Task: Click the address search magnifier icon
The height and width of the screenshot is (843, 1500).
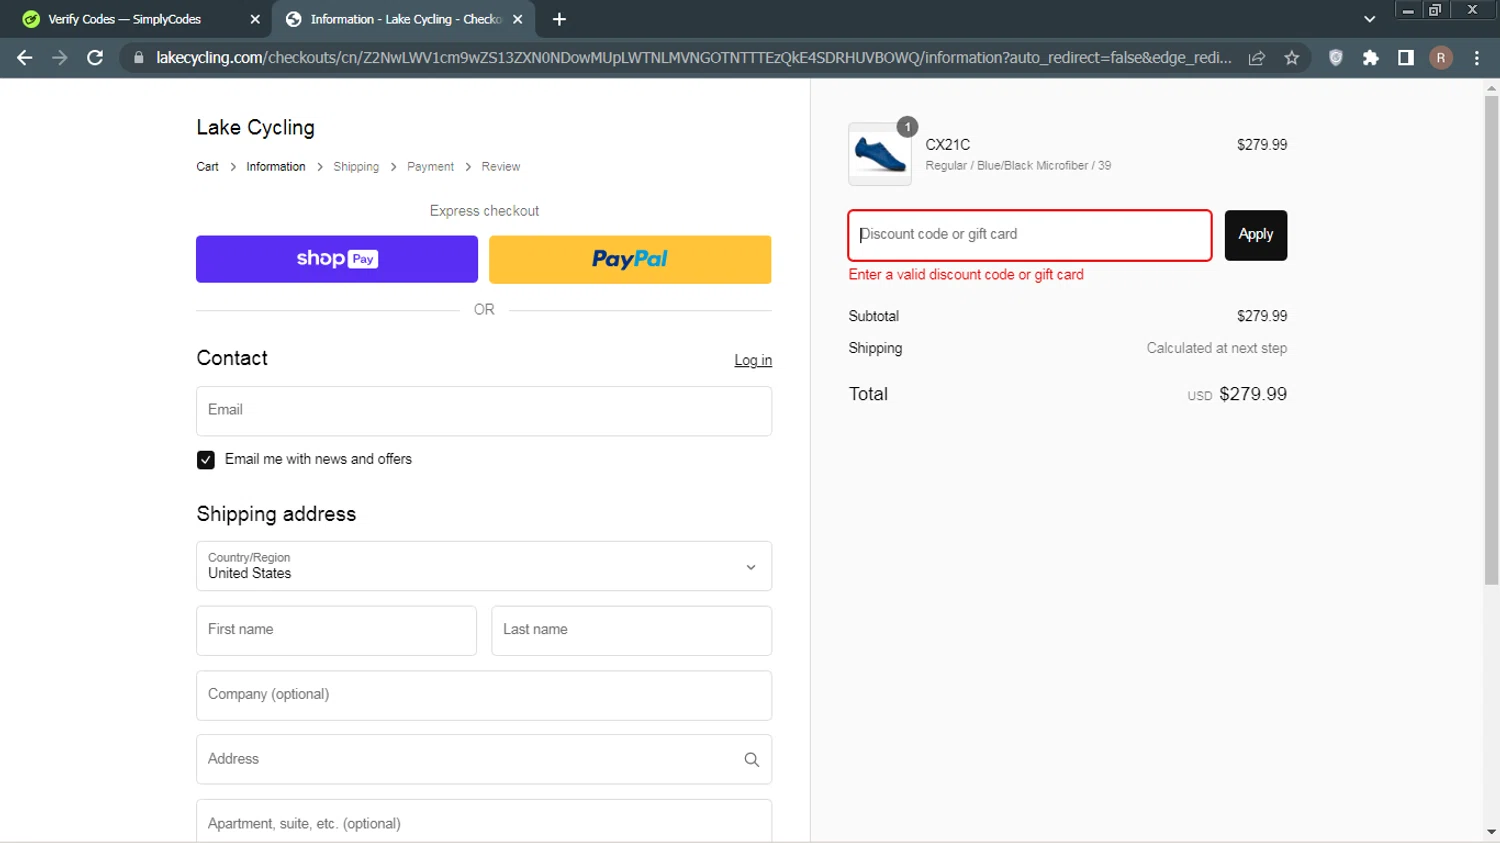Action: 752,760
